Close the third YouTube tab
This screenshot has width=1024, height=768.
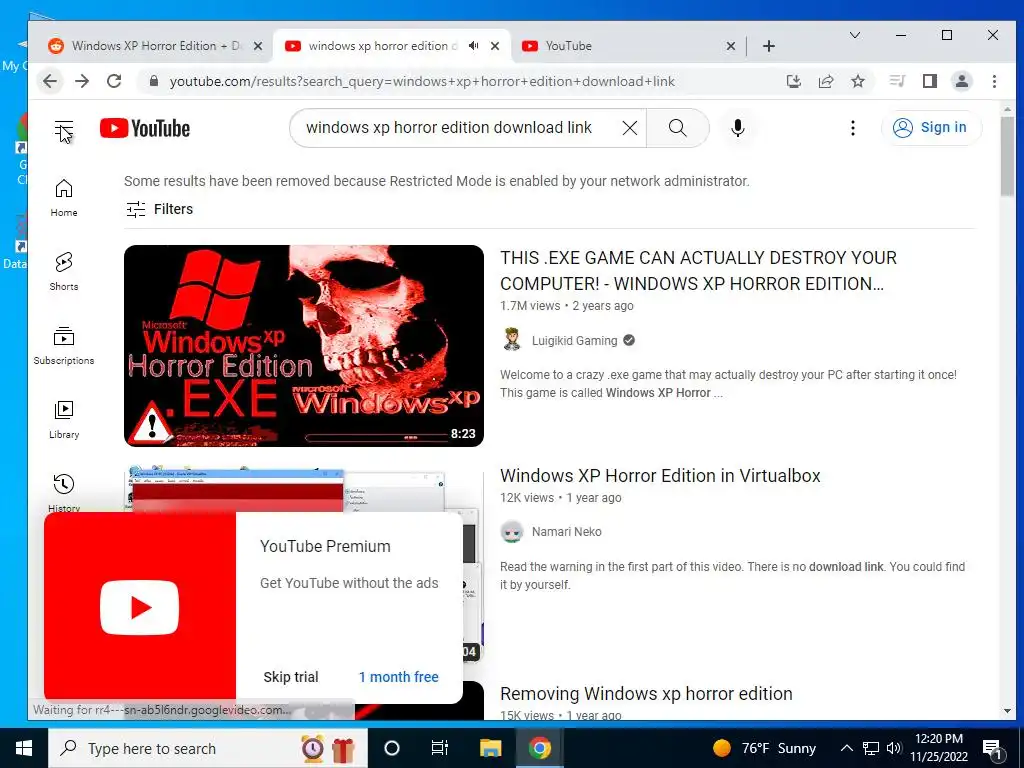731,46
